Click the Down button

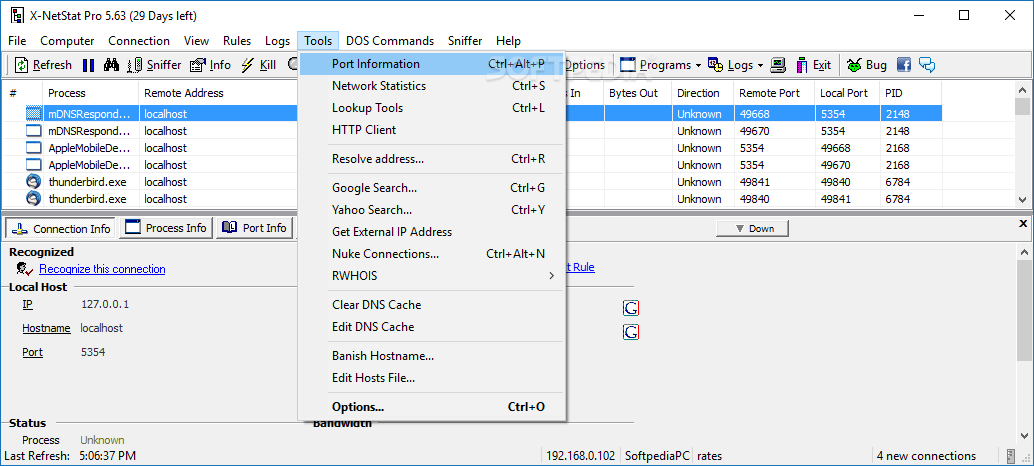click(752, 229)
